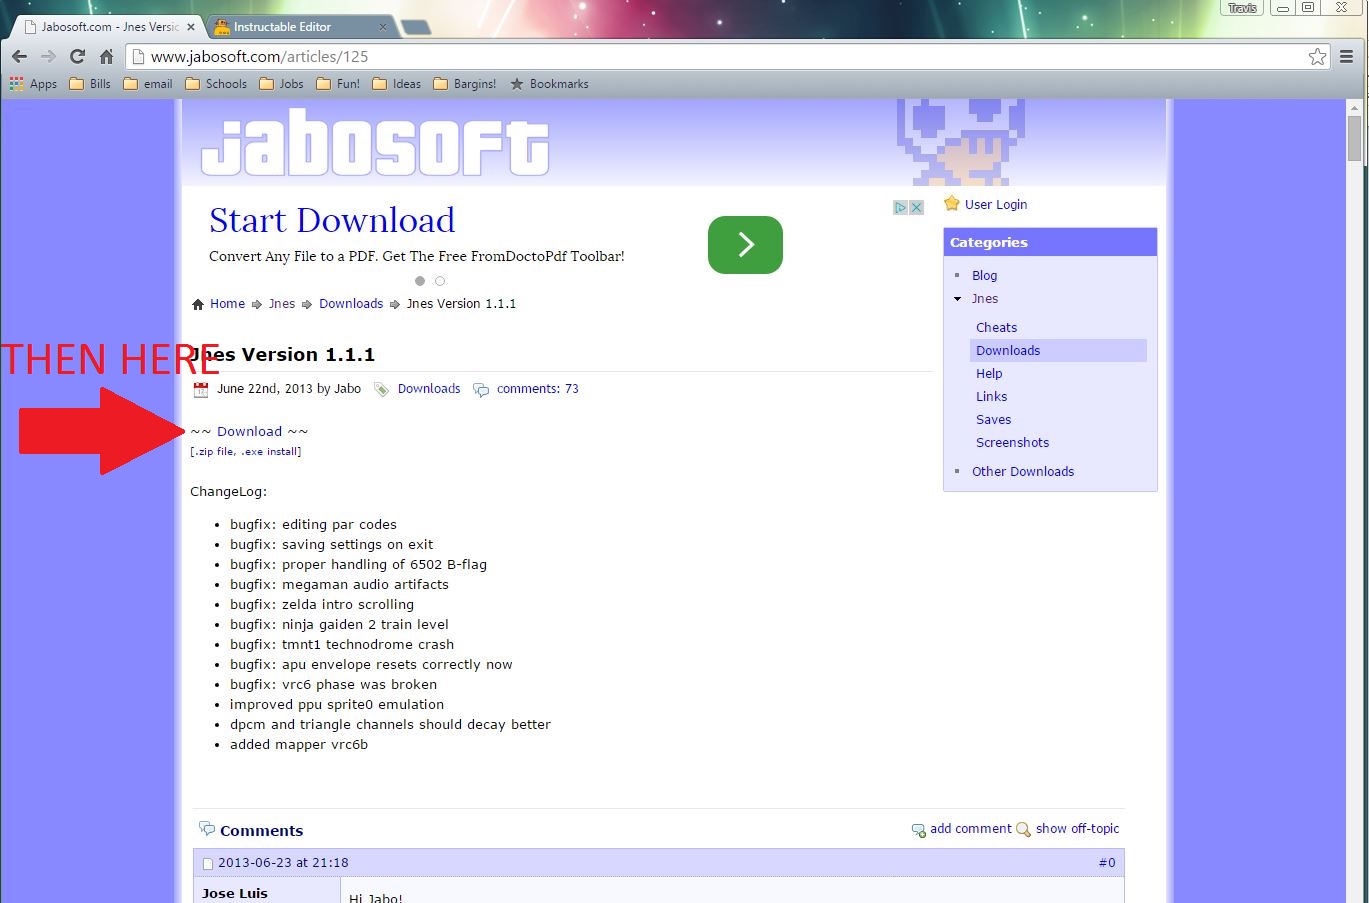
Task: Click the Downloads breadcrumb link
Action: click(351, 304)
